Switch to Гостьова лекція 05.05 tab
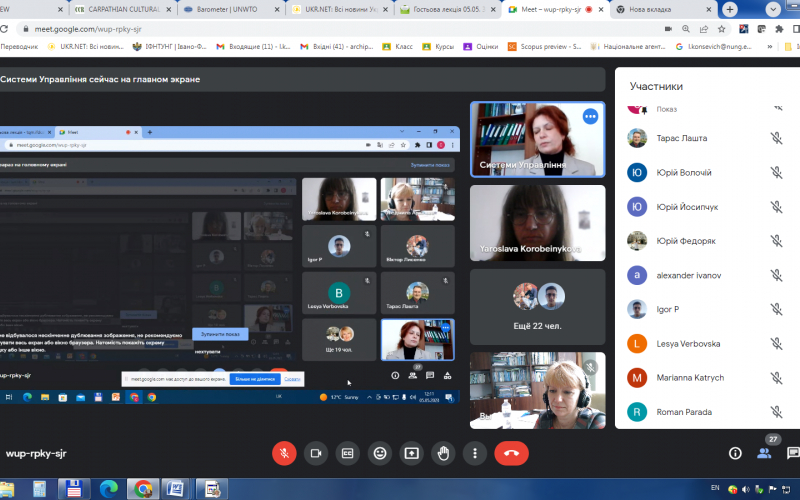The height and width of the screenshot is (500, 800). 448,9
